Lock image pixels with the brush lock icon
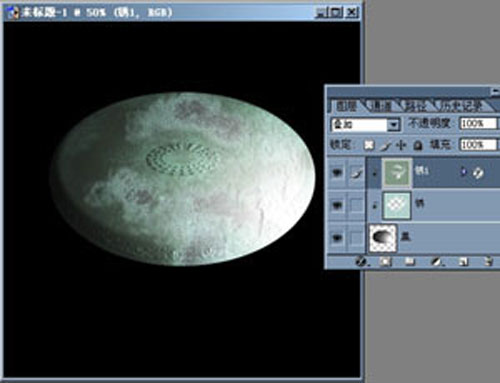The width and height of the screenshot is (500, 383). (385, 145)
